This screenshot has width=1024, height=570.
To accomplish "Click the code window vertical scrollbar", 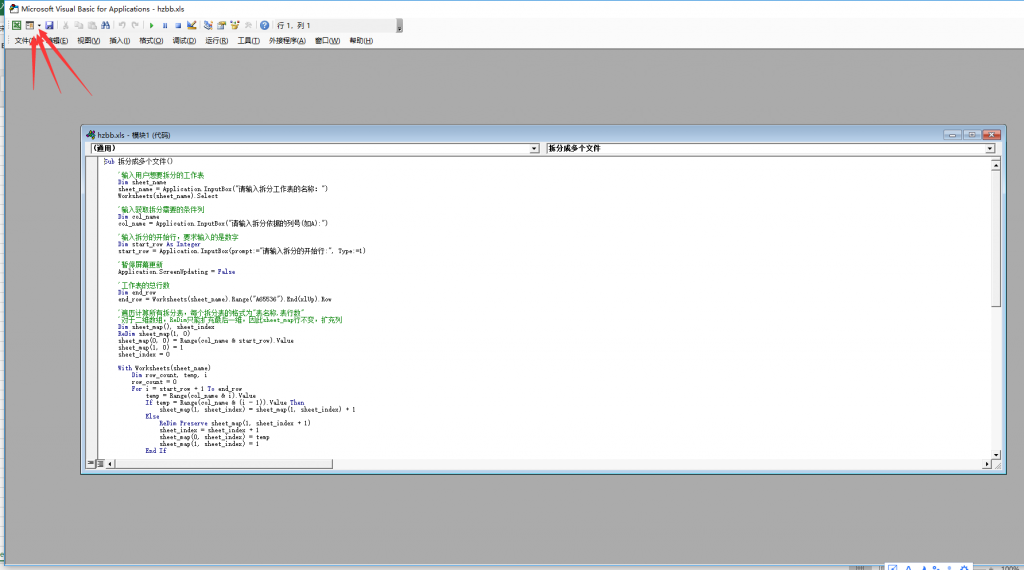I will click(995, 300).
